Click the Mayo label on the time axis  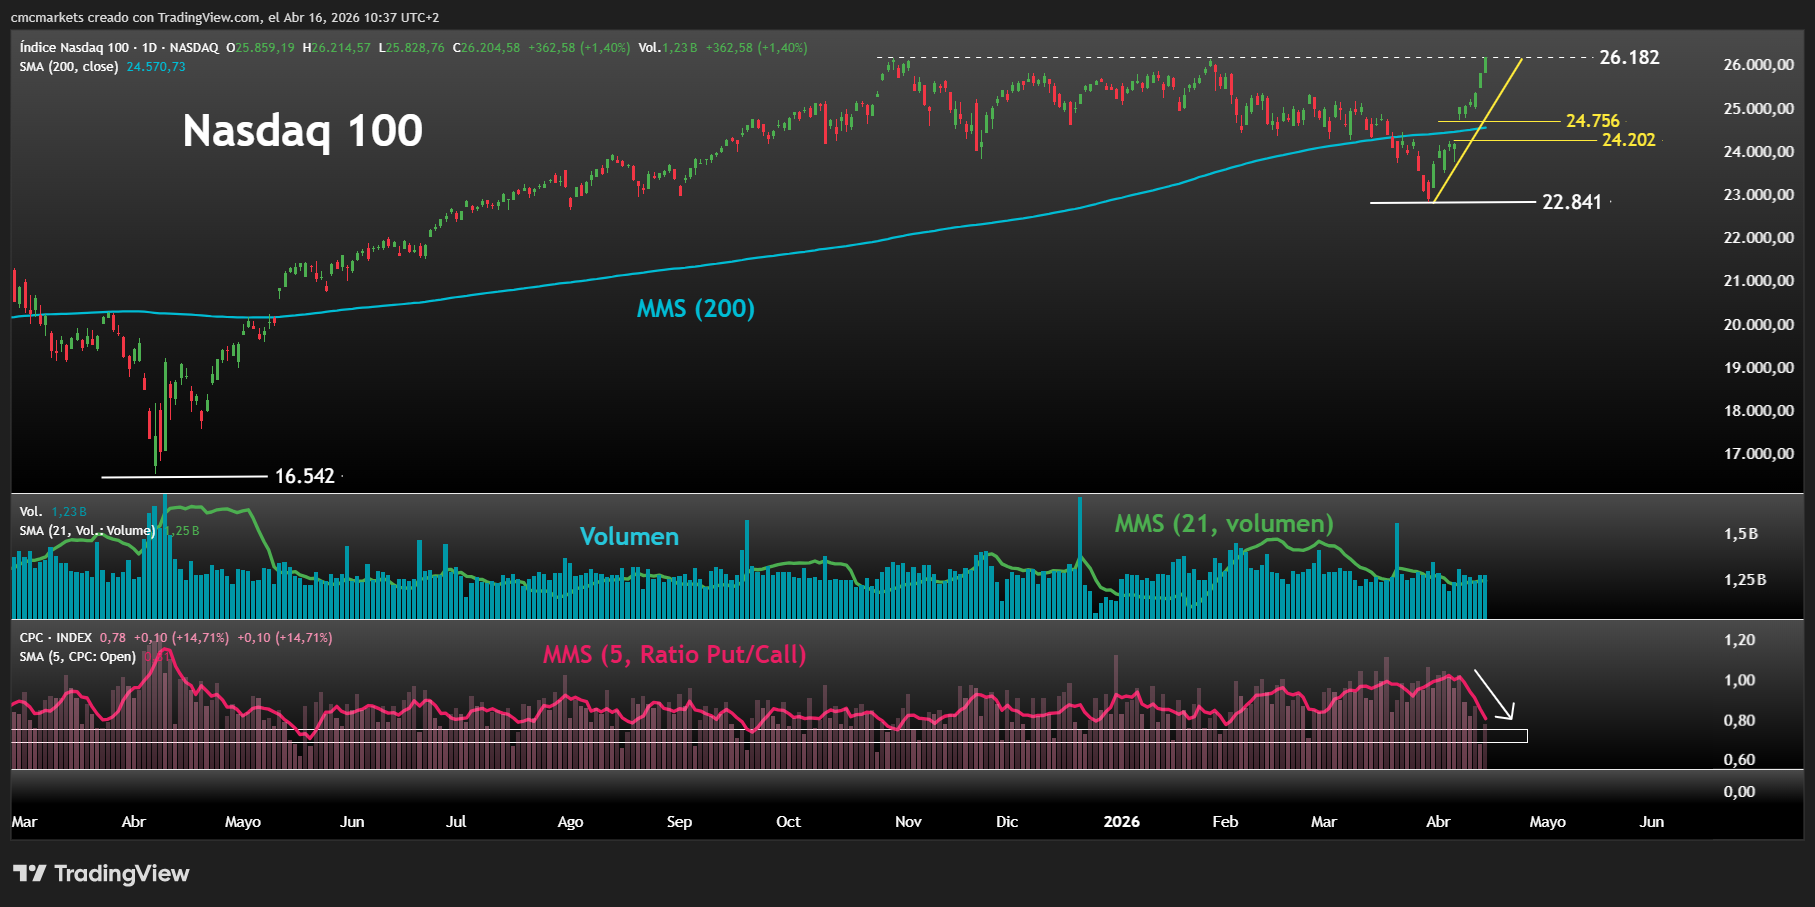click(x=1547, y=822)
